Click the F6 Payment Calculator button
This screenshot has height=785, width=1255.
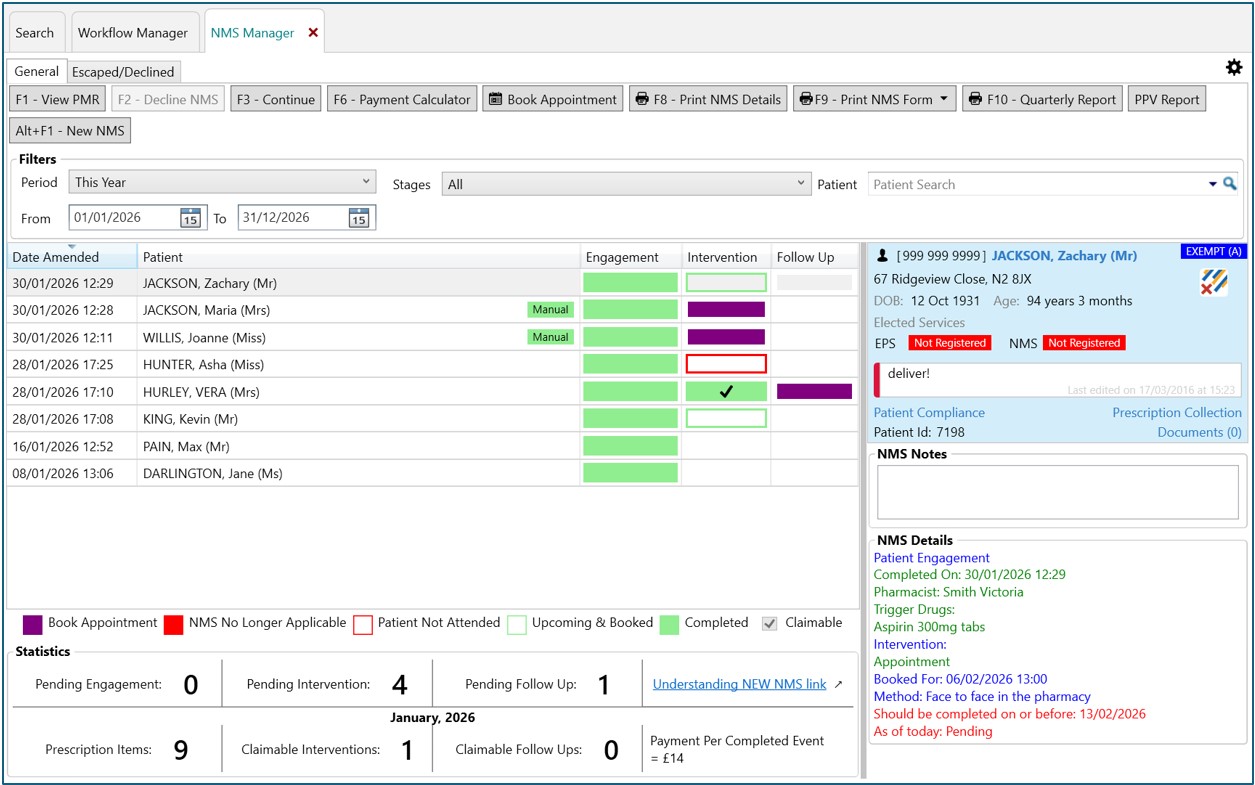tap(402, 100)
